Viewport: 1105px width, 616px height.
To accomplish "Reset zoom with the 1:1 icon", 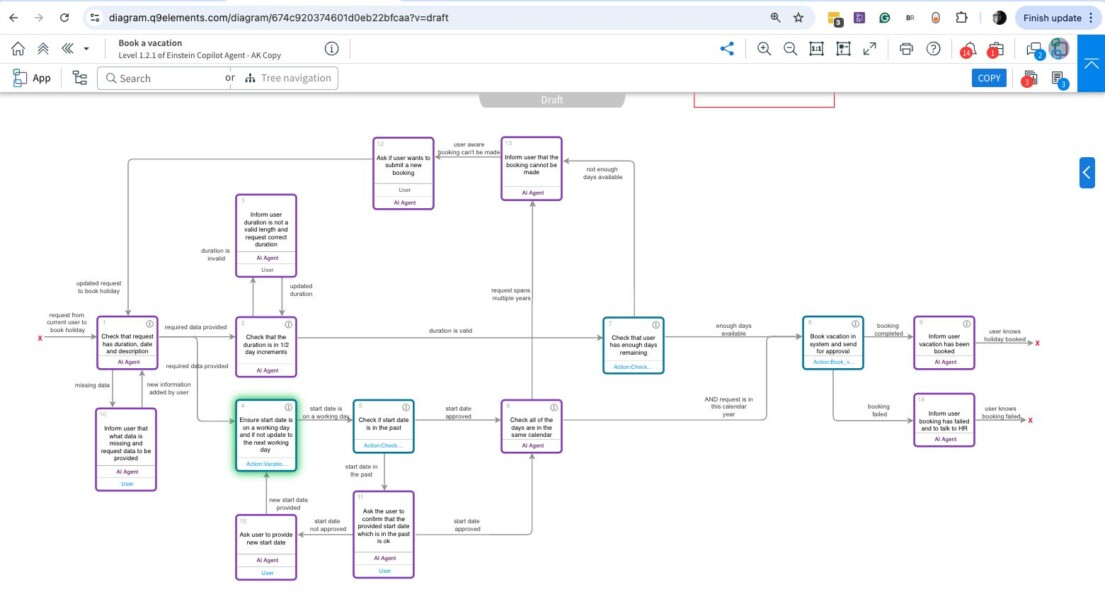I will click(816, 49).
